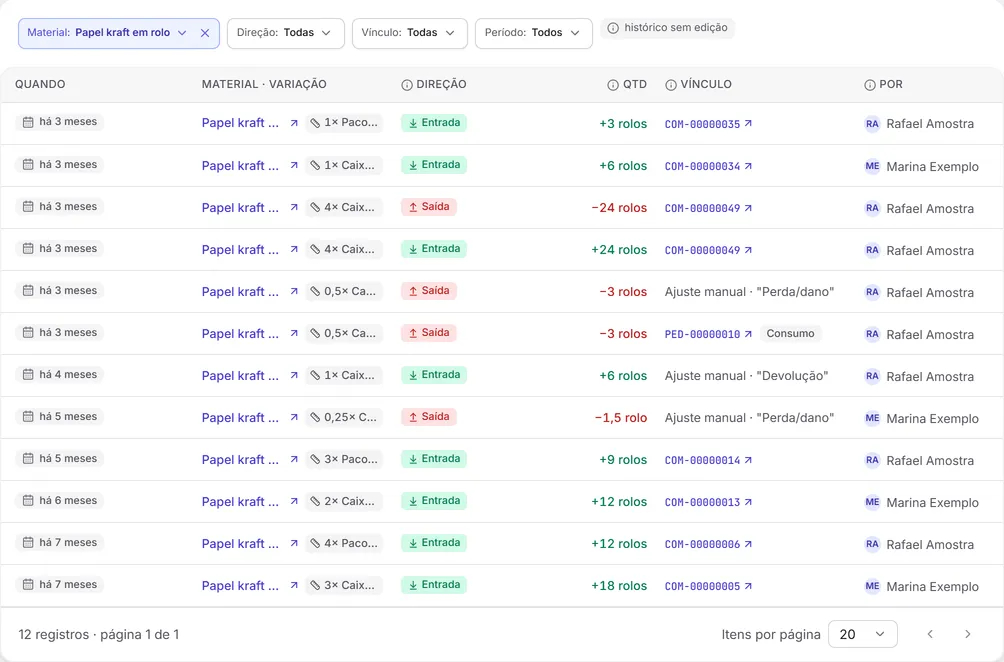This screenshot has height=662, width=1004.
Task: Expand the Direção filter dropdown
Action: [286, 33]
